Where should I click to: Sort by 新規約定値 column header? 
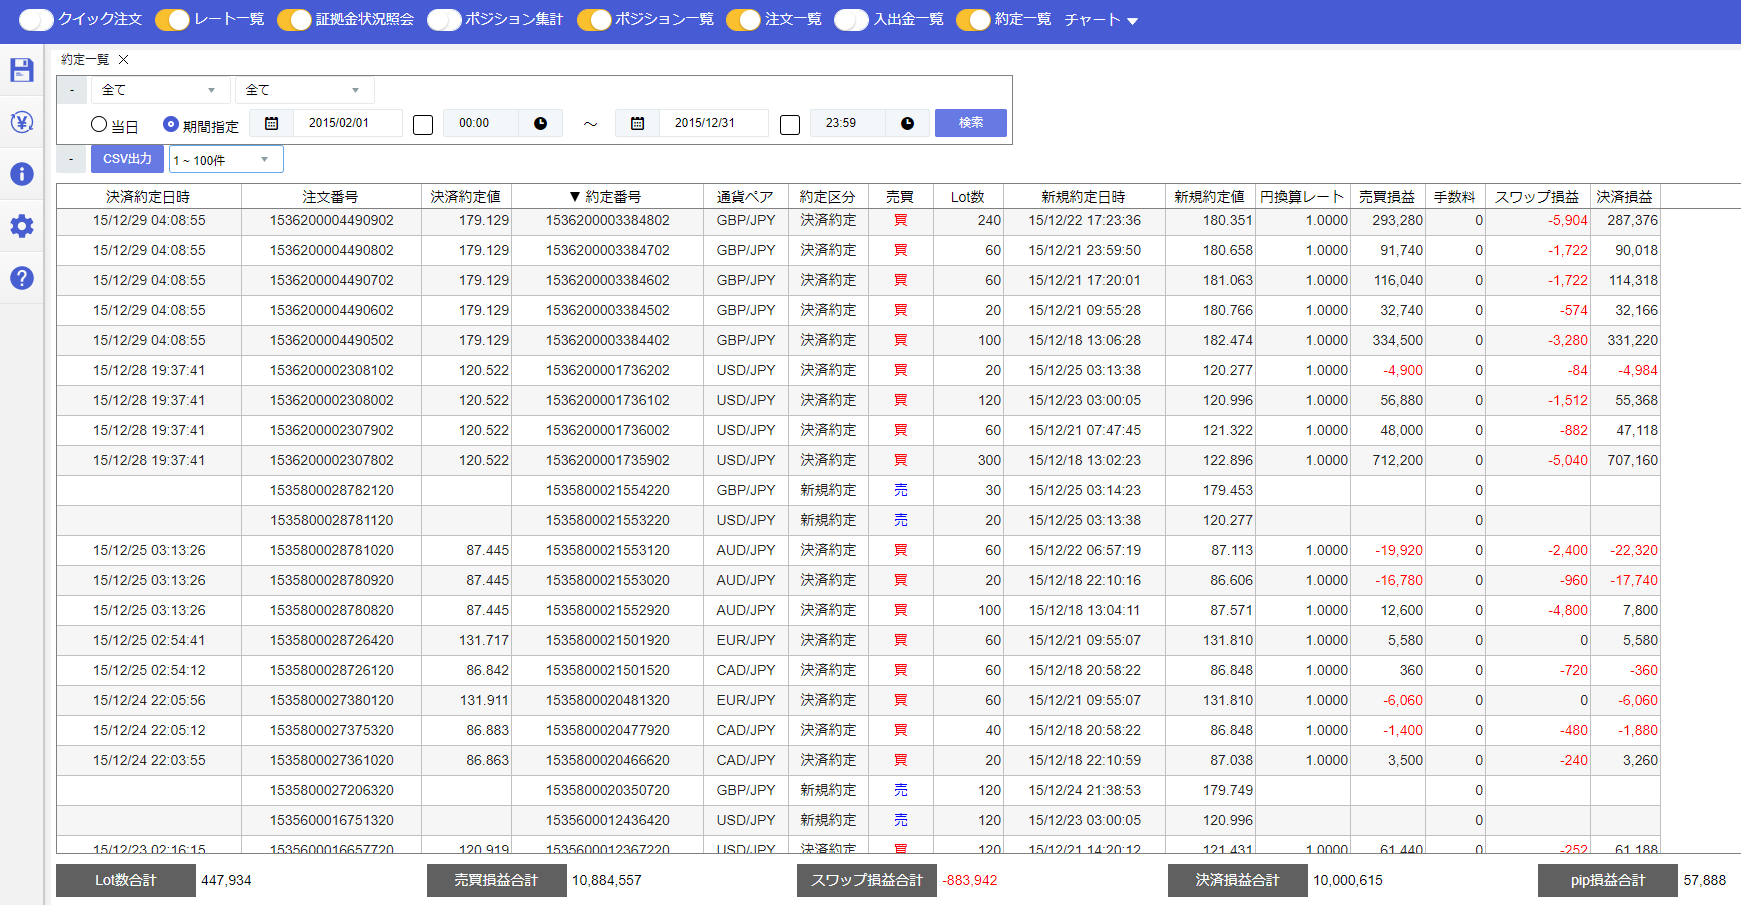pos(1210,197)
